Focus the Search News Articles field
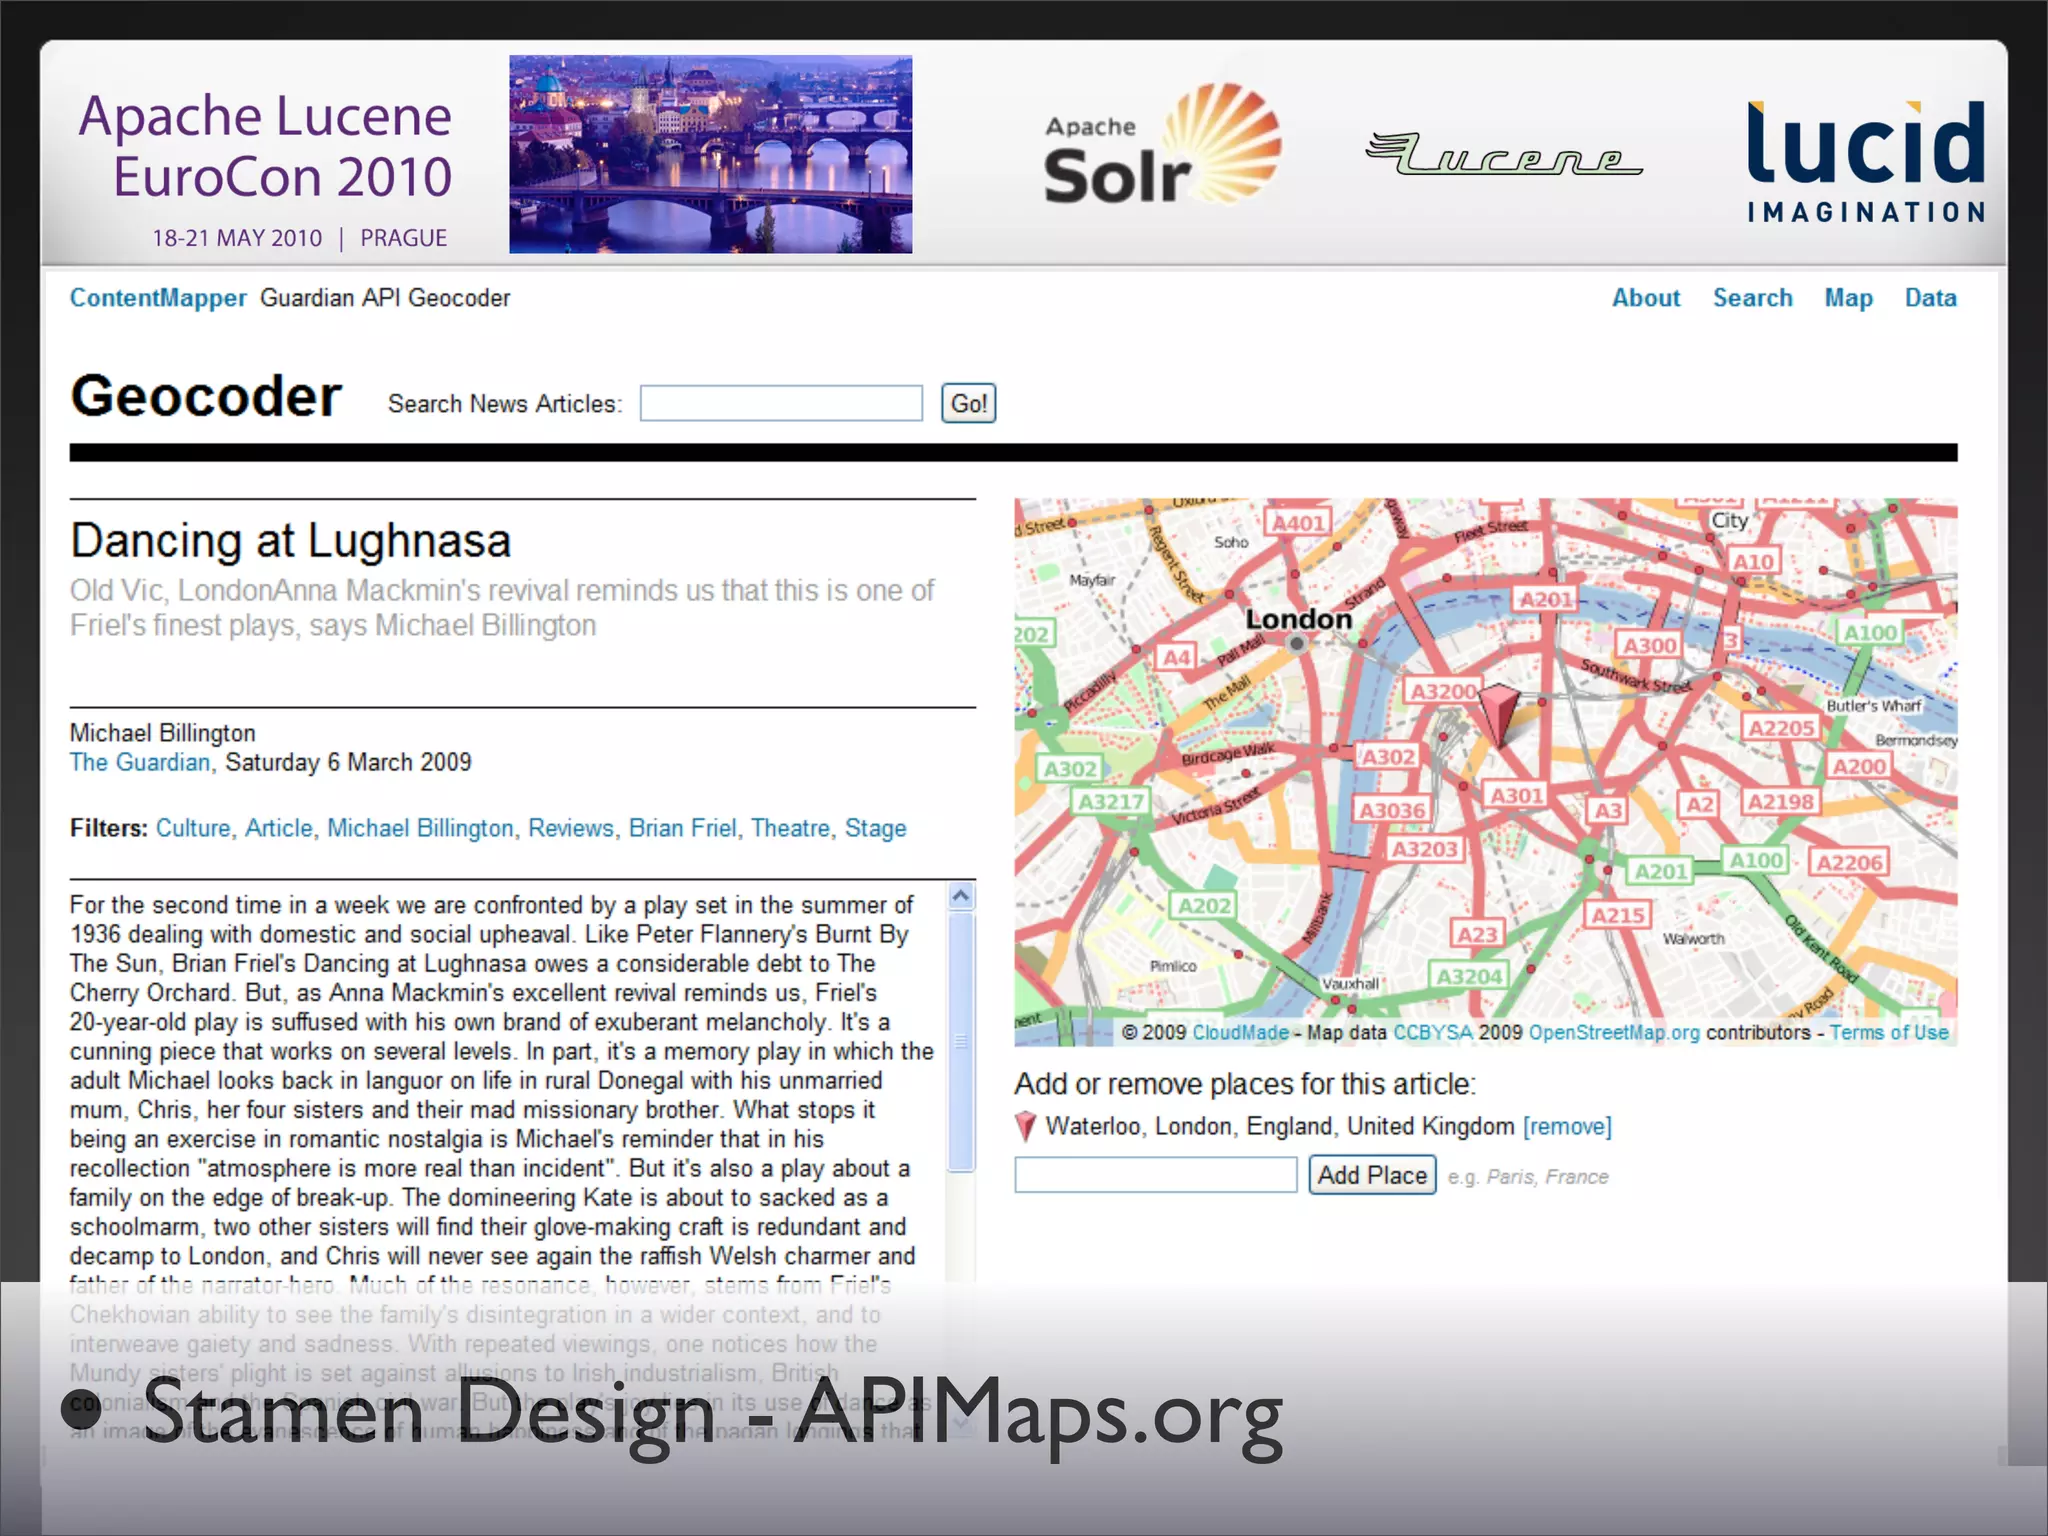This screenshot has height=1536, width=2048. click(781, 403)
